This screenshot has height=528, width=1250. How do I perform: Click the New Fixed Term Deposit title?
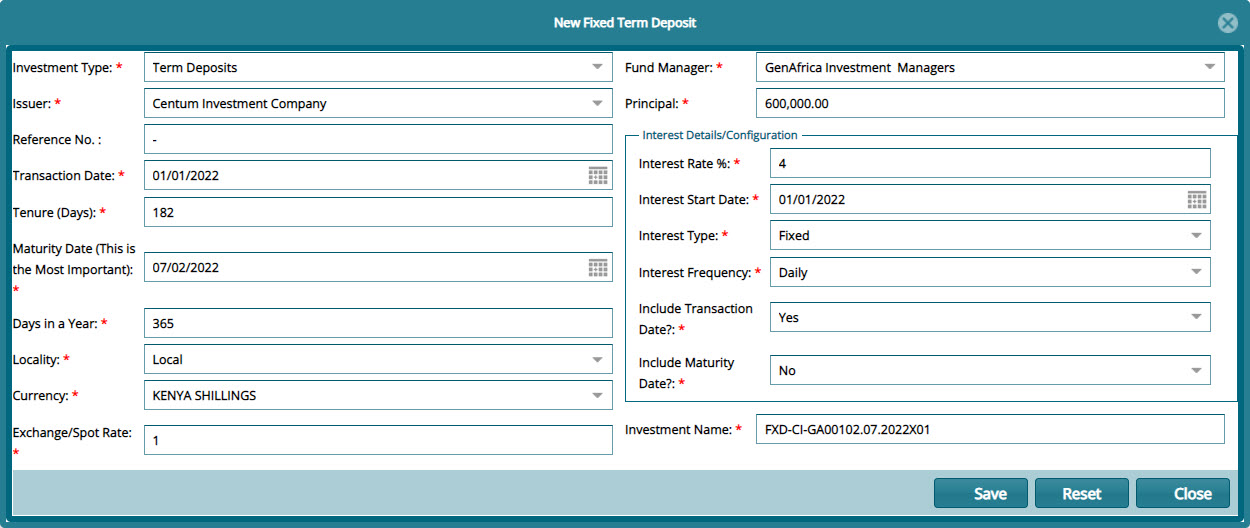tap(625, 22)
